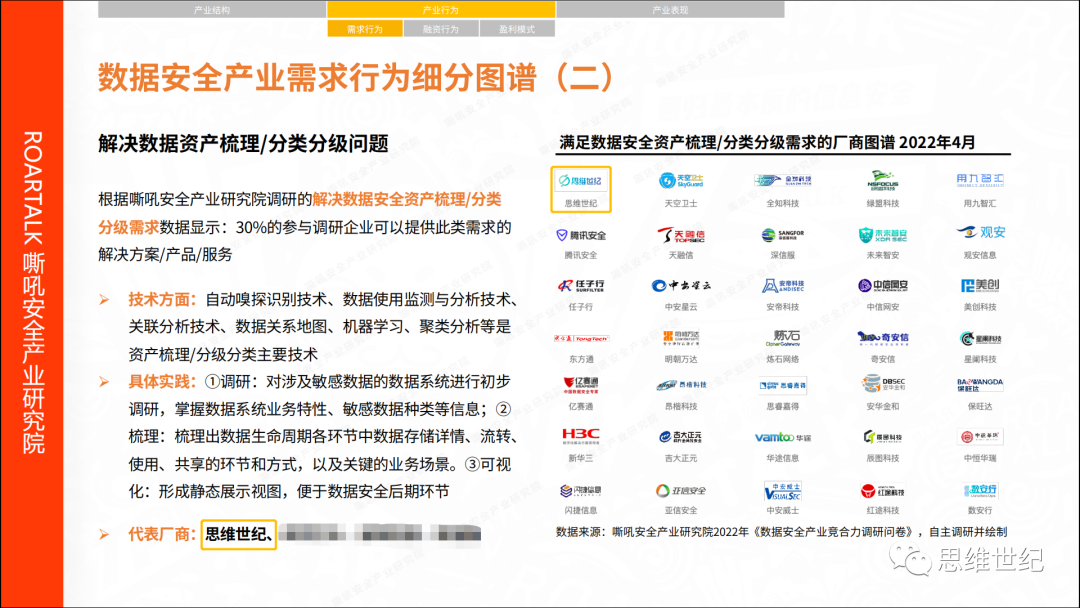Select the highlighted 产业行为 tab
This screenshot has height=608, width=1080.
tap(441, 10)
